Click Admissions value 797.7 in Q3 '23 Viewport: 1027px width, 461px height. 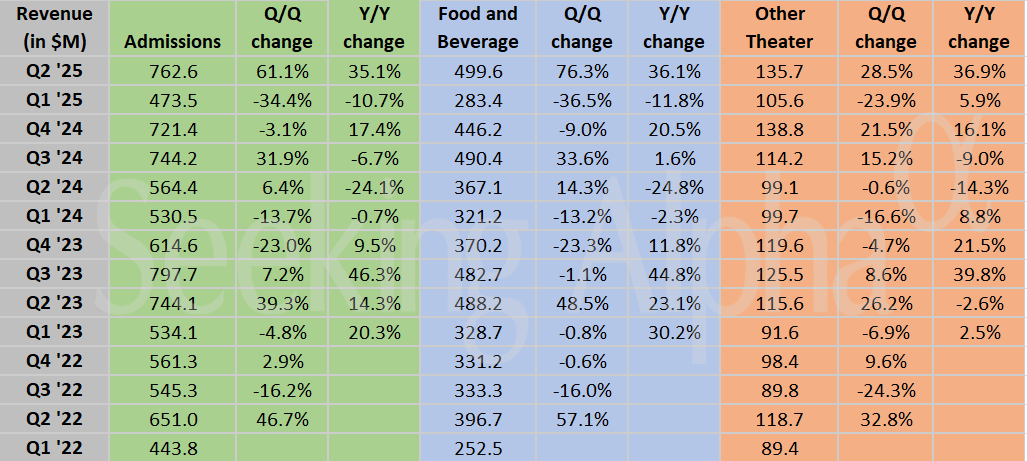coord(172,275)
